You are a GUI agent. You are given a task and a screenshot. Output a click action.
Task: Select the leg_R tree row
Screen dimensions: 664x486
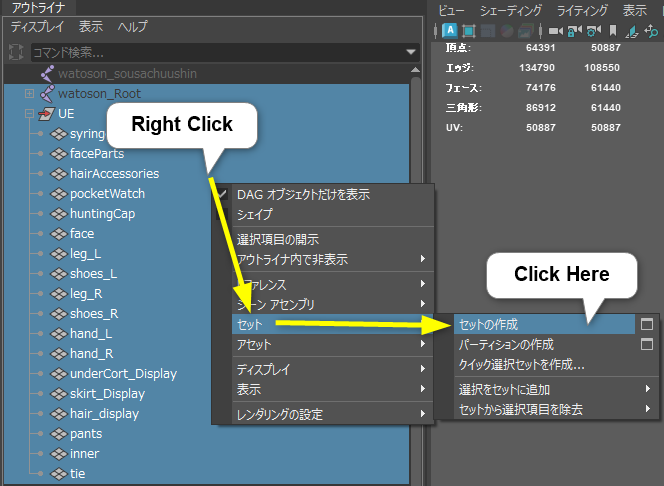[x=207, y=294]
